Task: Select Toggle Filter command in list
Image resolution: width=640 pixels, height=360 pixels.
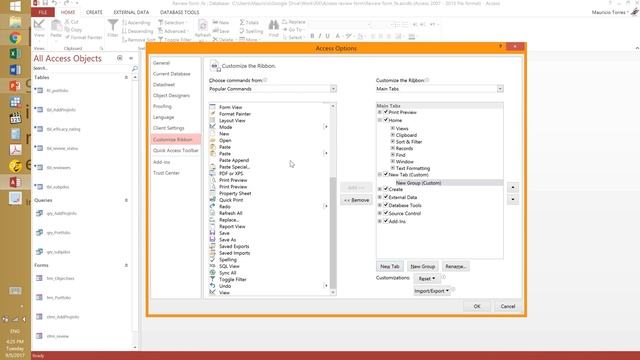Action: click(233, 280)
